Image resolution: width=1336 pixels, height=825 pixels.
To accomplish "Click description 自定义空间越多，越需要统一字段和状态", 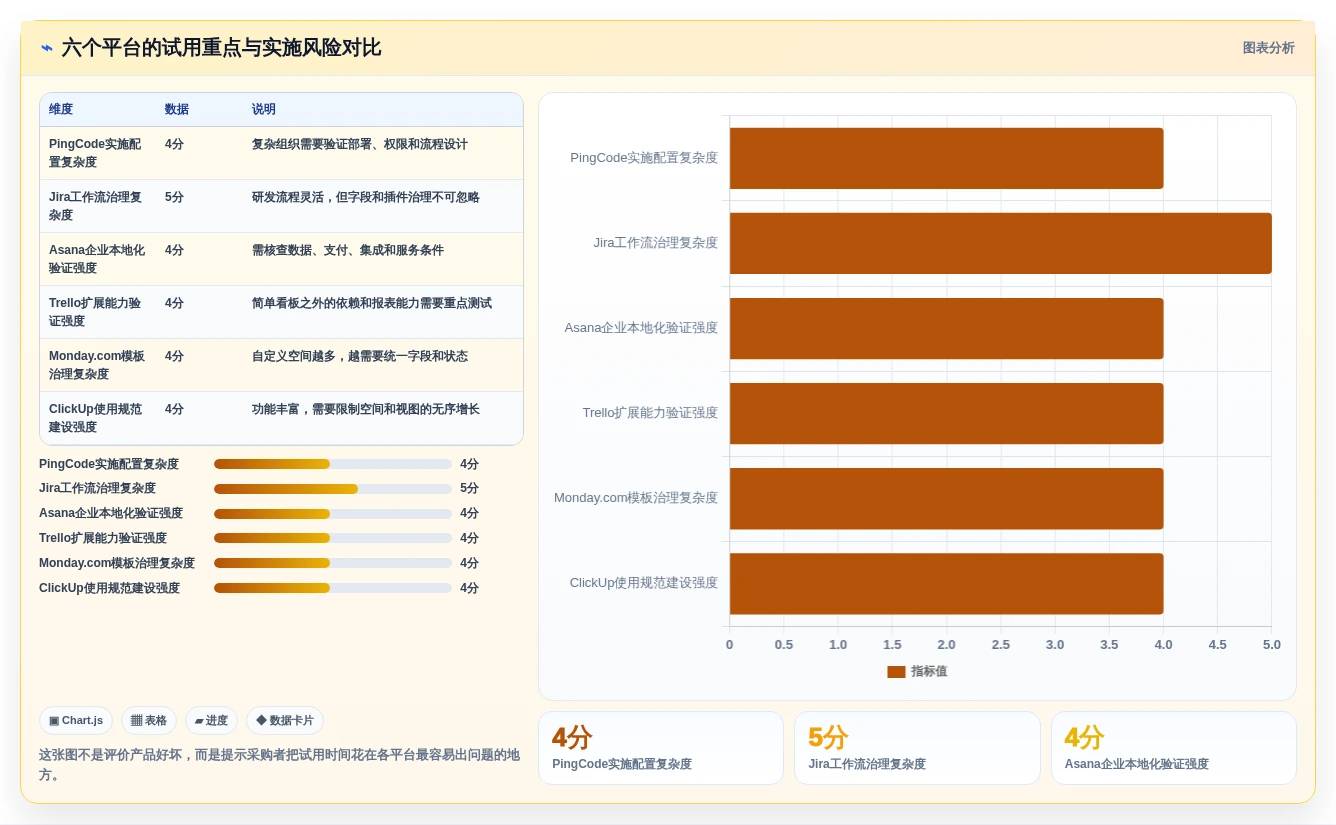I will [x=360, y=356].
